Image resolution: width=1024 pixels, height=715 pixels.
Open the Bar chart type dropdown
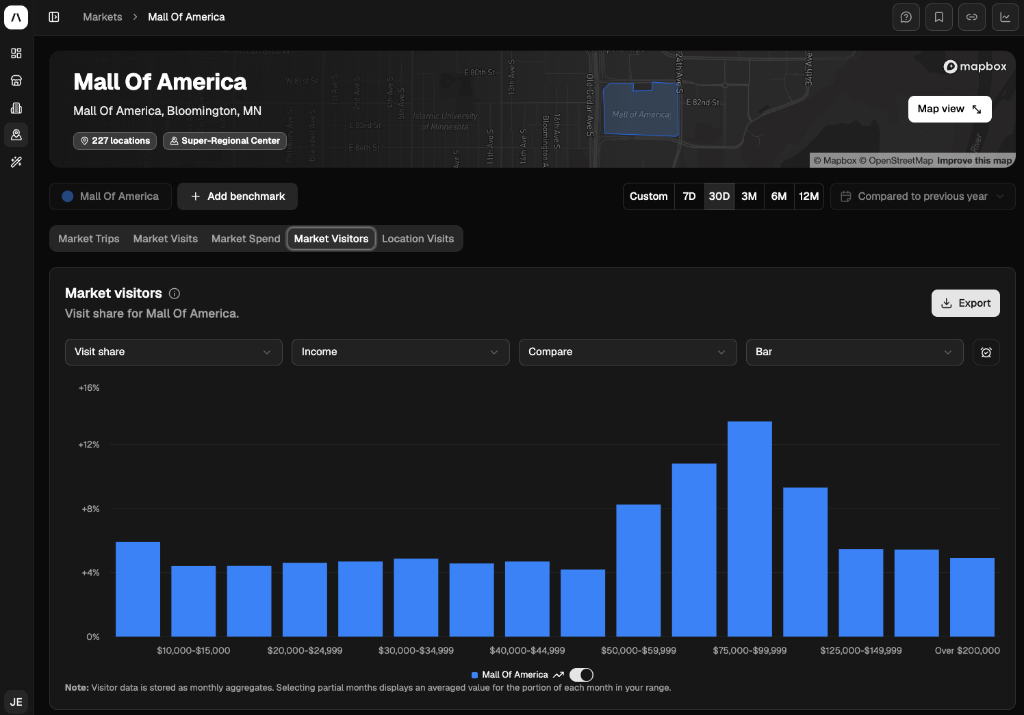tap(855, 352)
